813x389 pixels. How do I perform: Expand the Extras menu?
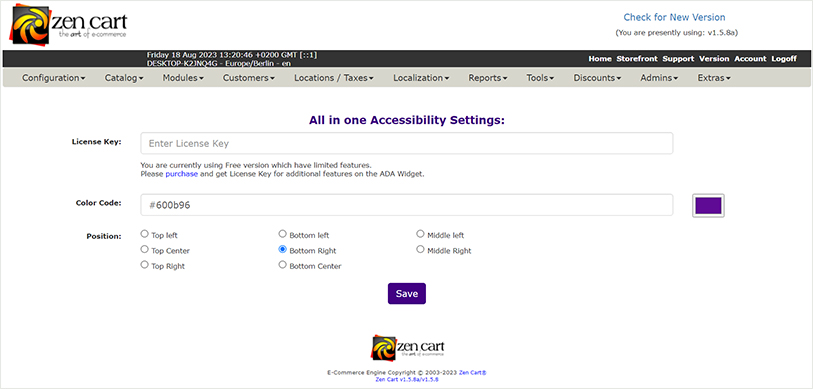[714, 78]
